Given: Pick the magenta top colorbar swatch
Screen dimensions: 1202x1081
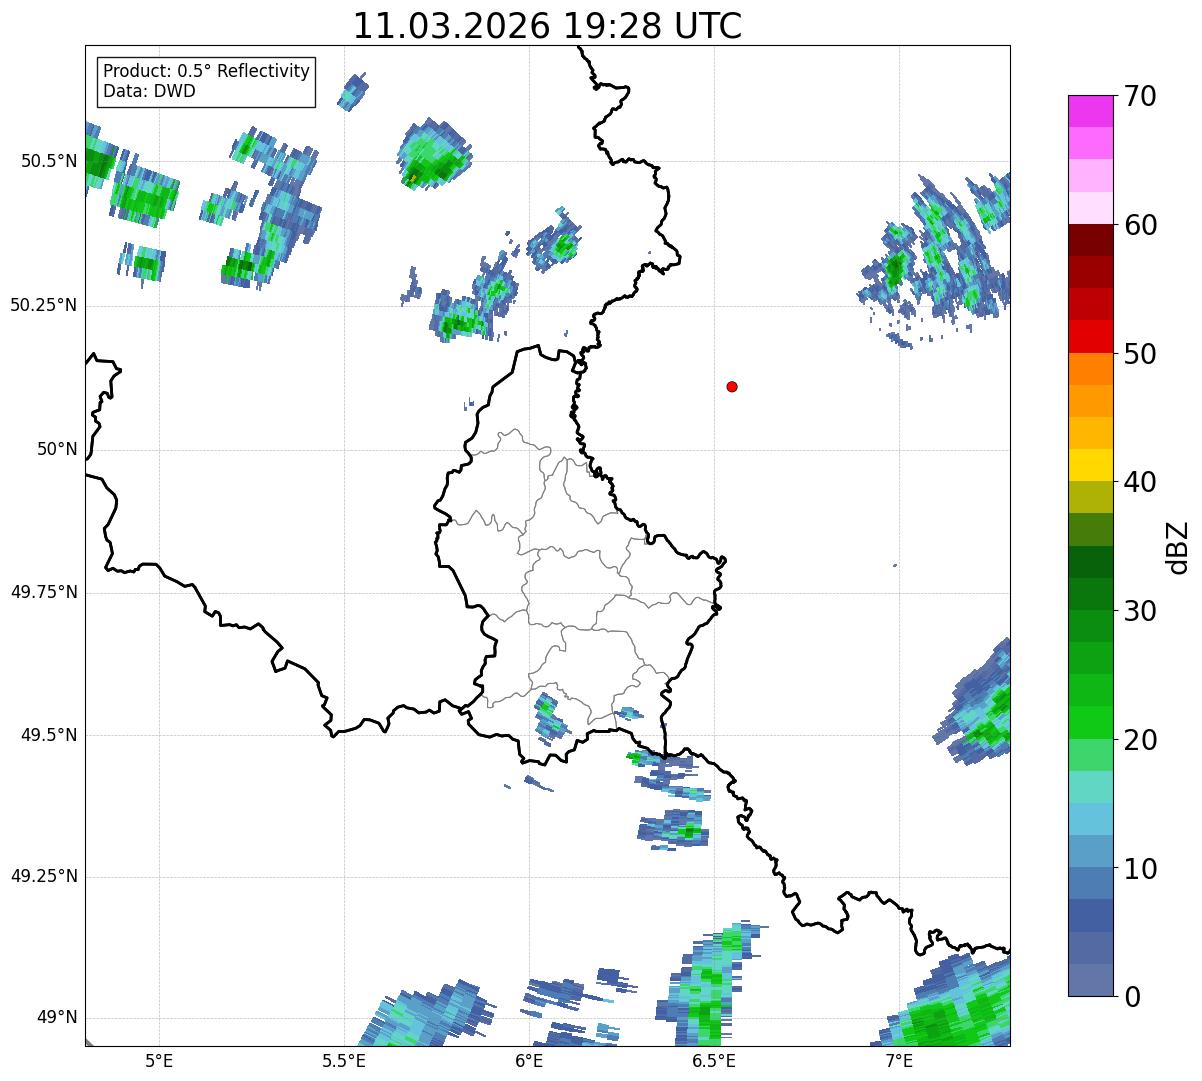Looking at the screenshot, I should click(1089, 111).
